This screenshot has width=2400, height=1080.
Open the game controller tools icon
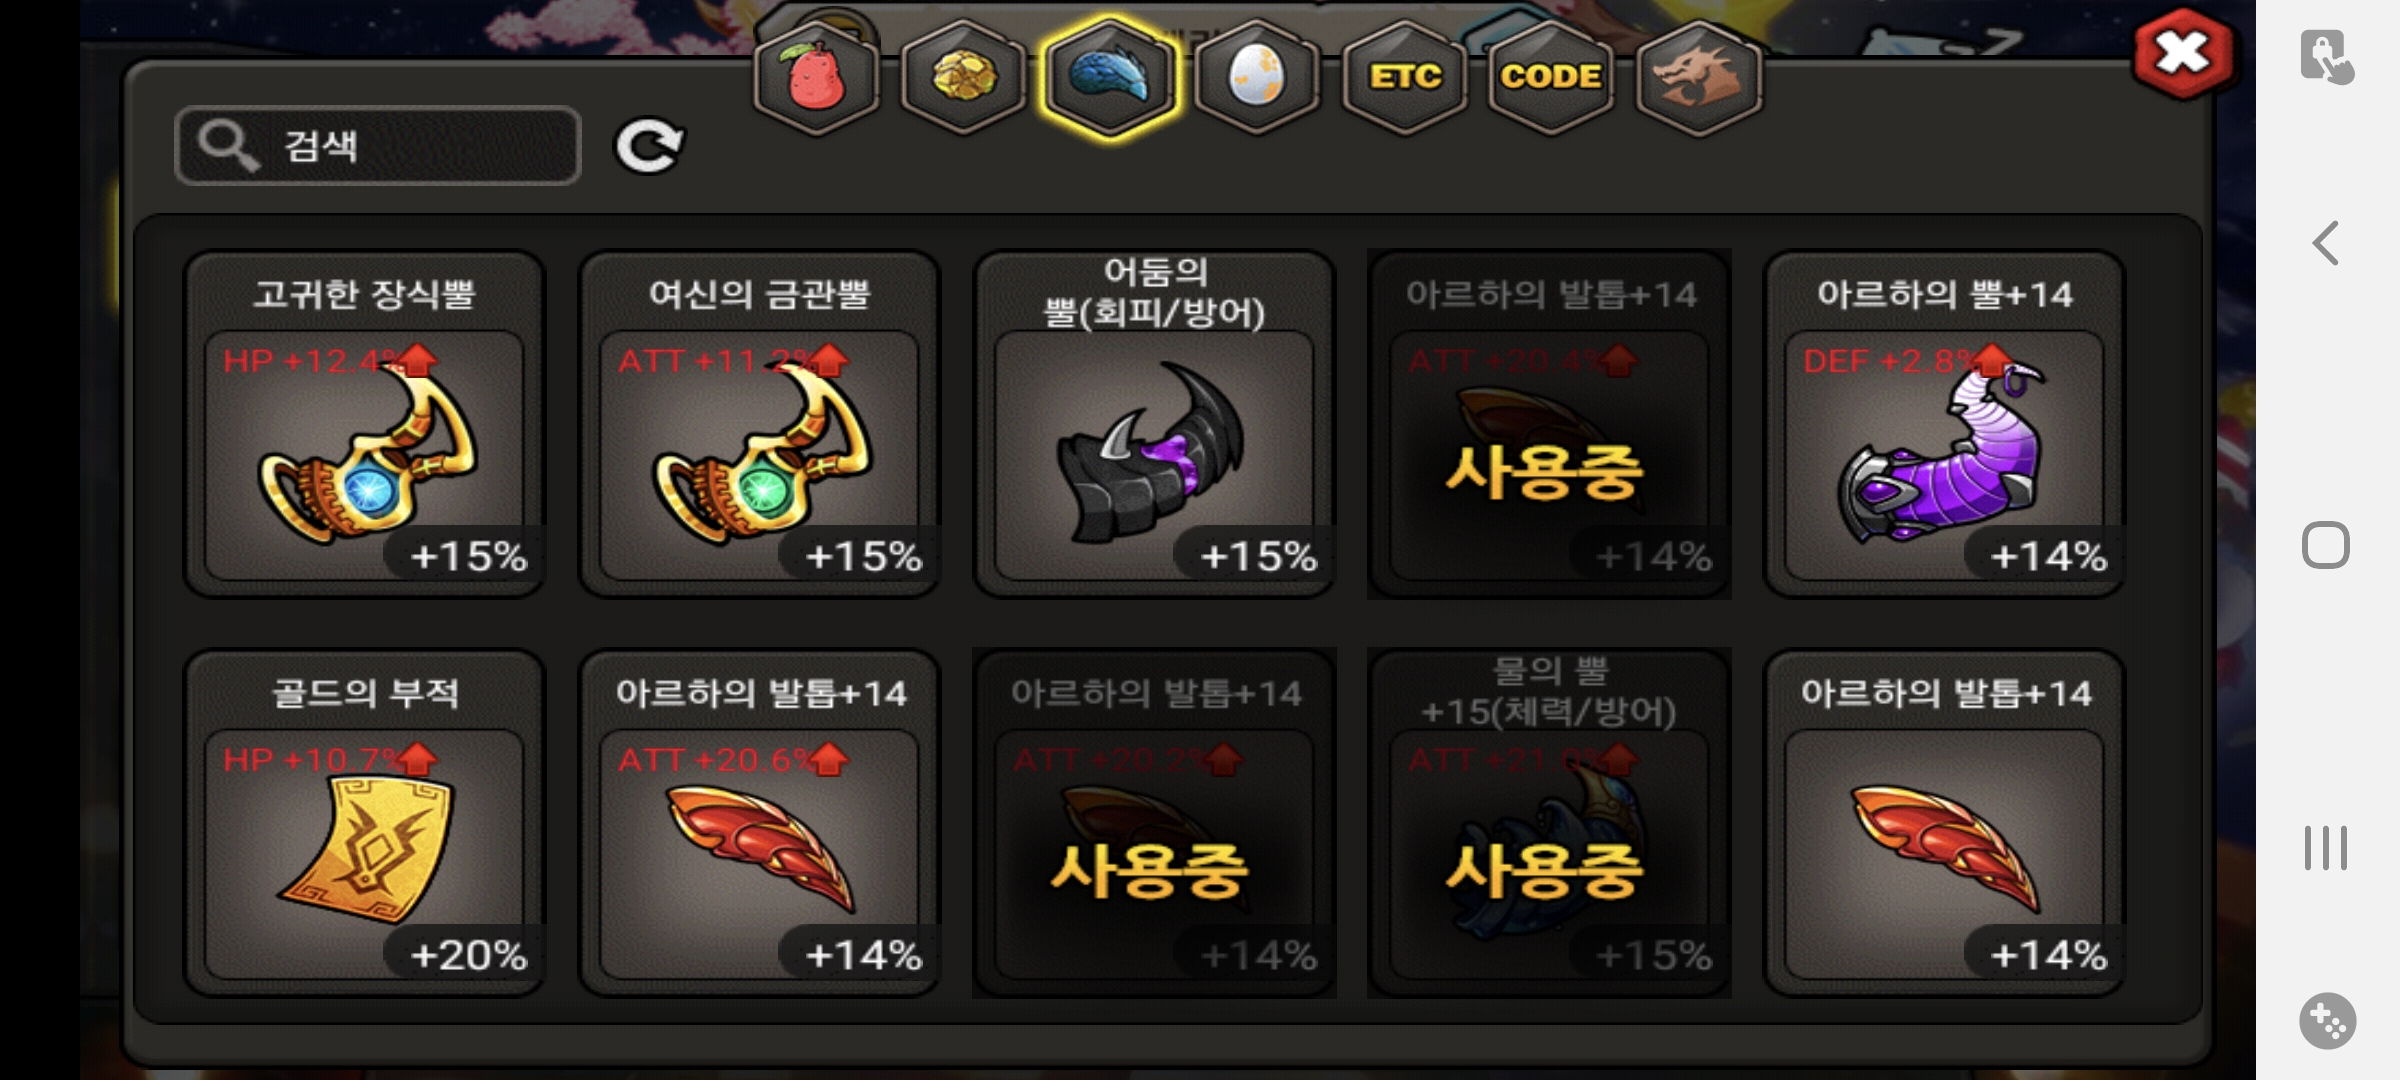pos(2327,1021)
